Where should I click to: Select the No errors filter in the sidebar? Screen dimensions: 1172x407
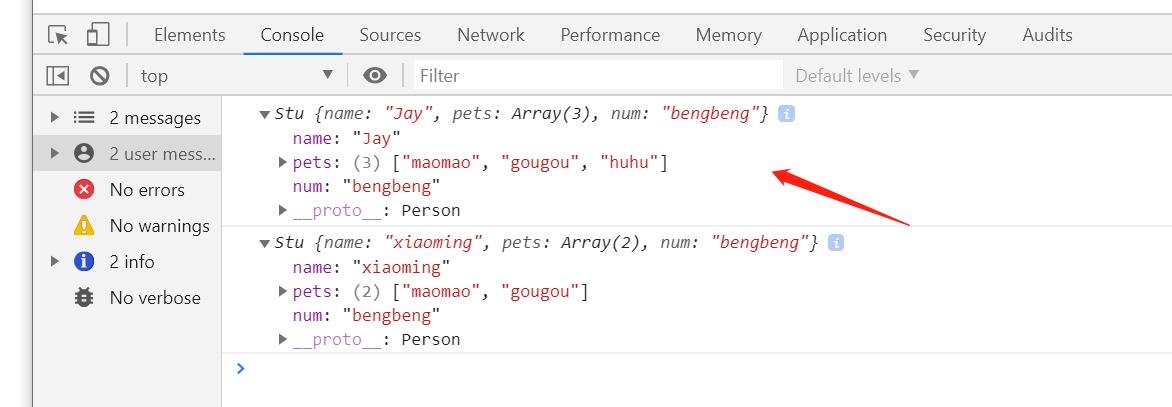click(147, 190)
